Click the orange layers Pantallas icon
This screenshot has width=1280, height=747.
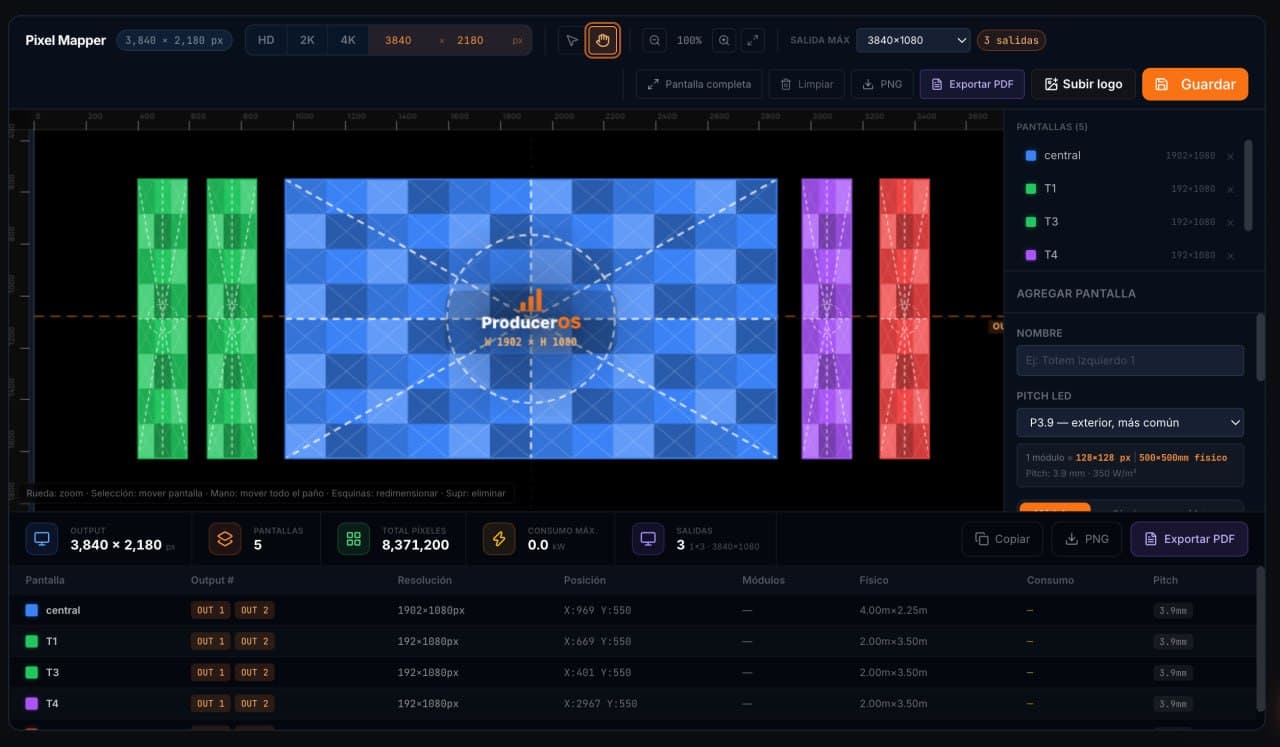[x=225, y=539]
